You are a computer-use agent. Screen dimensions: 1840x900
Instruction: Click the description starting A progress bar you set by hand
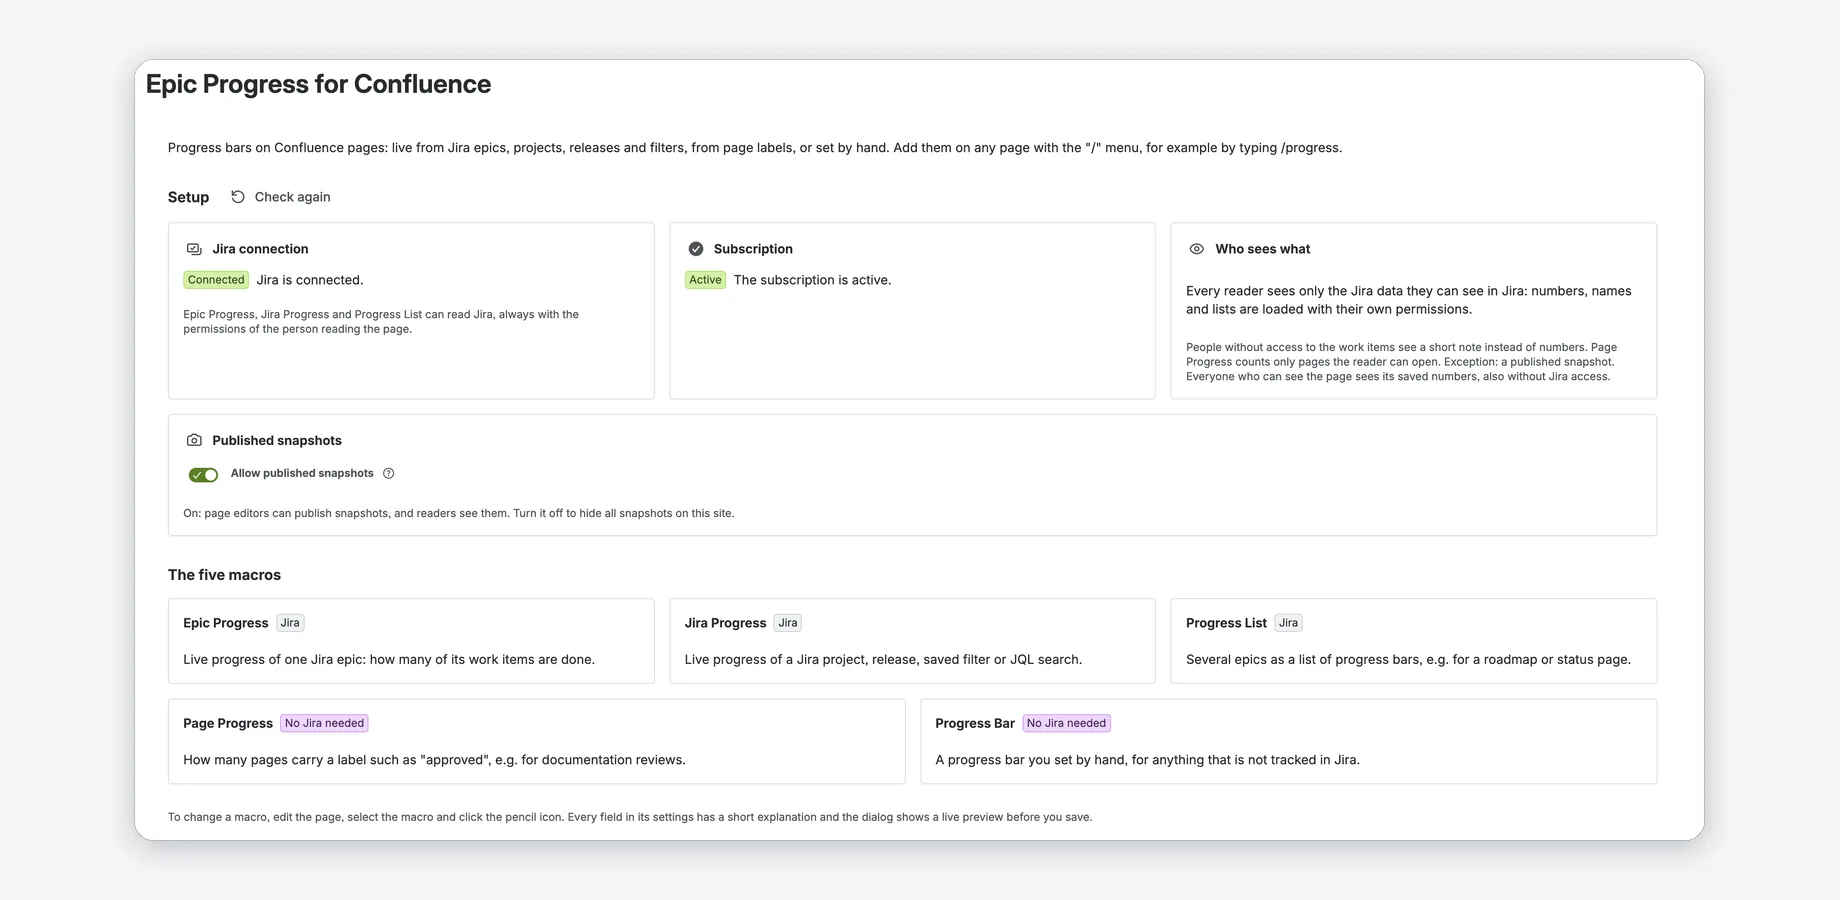point(1147,760)
